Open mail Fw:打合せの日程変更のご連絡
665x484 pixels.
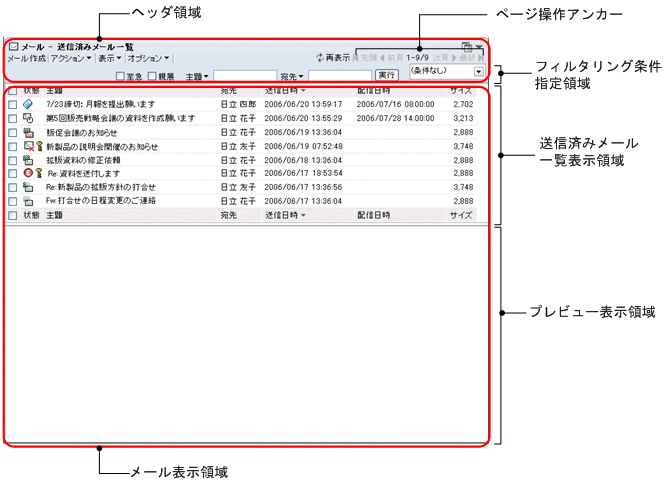tap(101, 201)
